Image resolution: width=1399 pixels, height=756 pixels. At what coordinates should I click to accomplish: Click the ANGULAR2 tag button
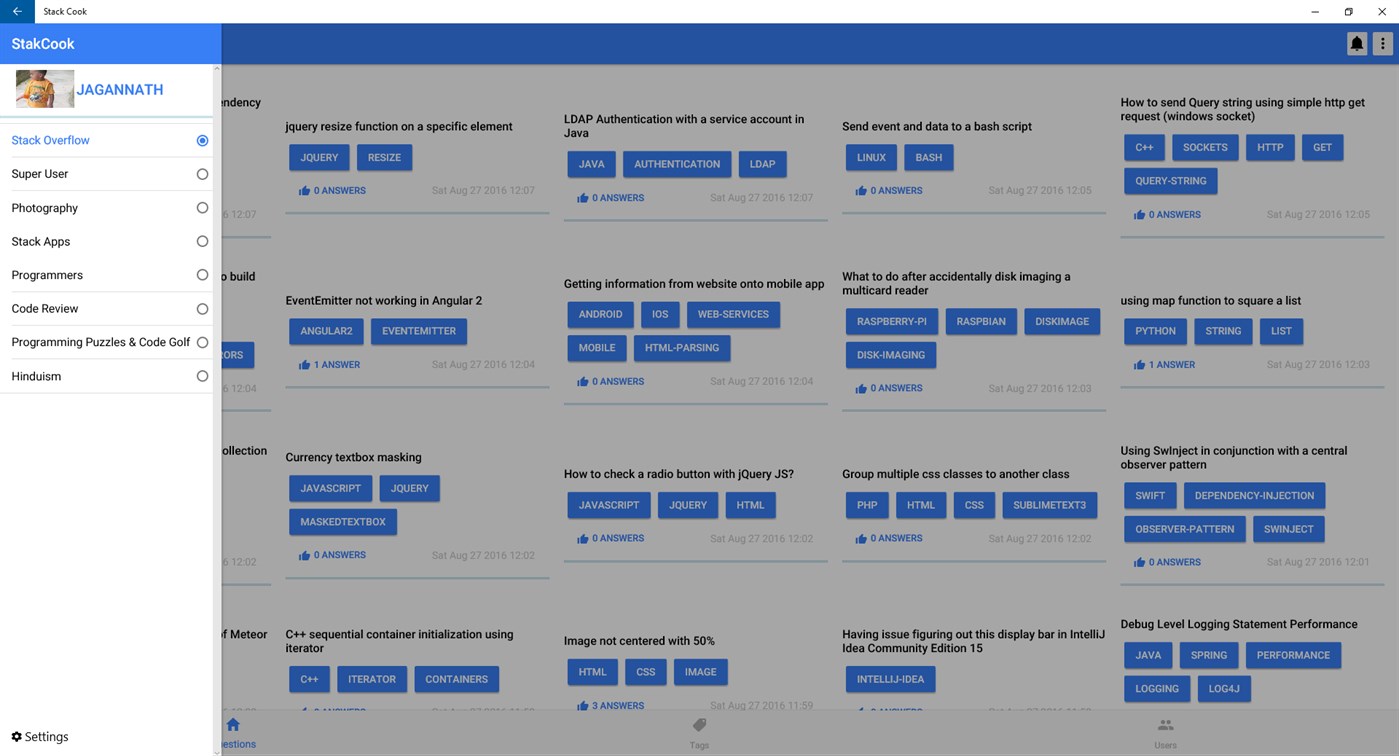point(326,331)
